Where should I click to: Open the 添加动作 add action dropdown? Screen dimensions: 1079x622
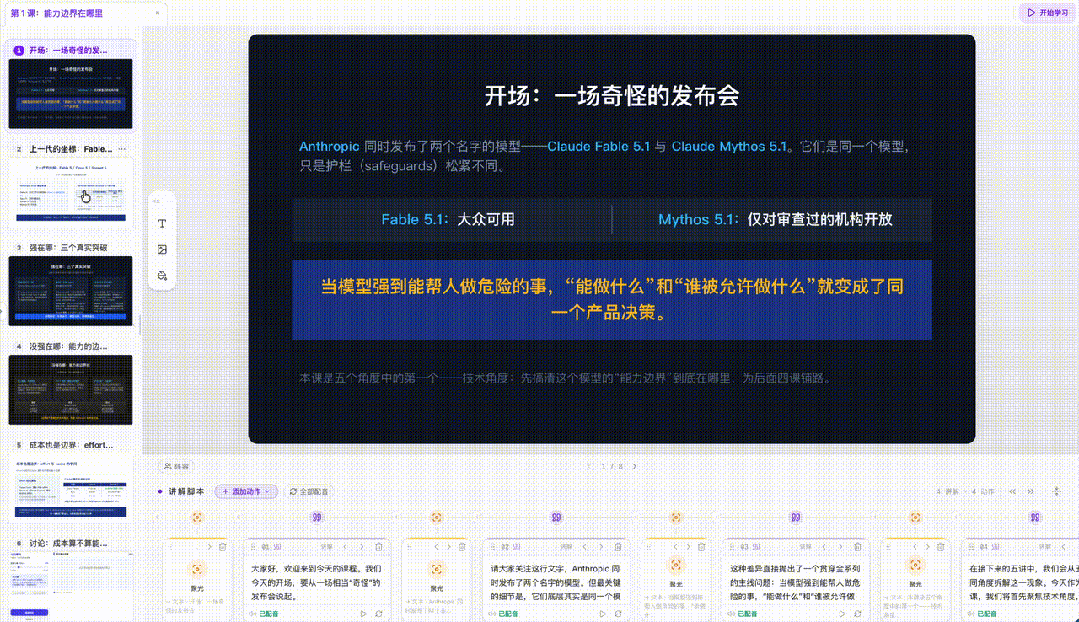click(x=246, y=491)
